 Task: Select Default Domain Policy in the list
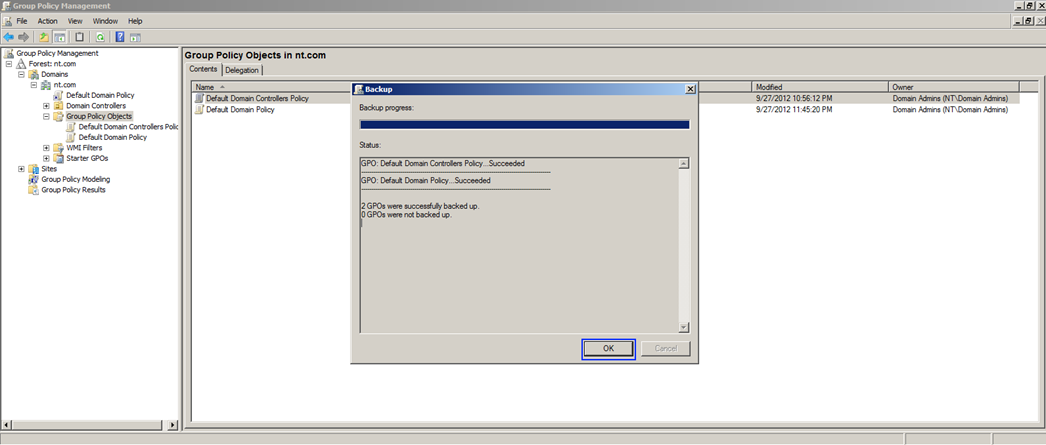(240, 110)
